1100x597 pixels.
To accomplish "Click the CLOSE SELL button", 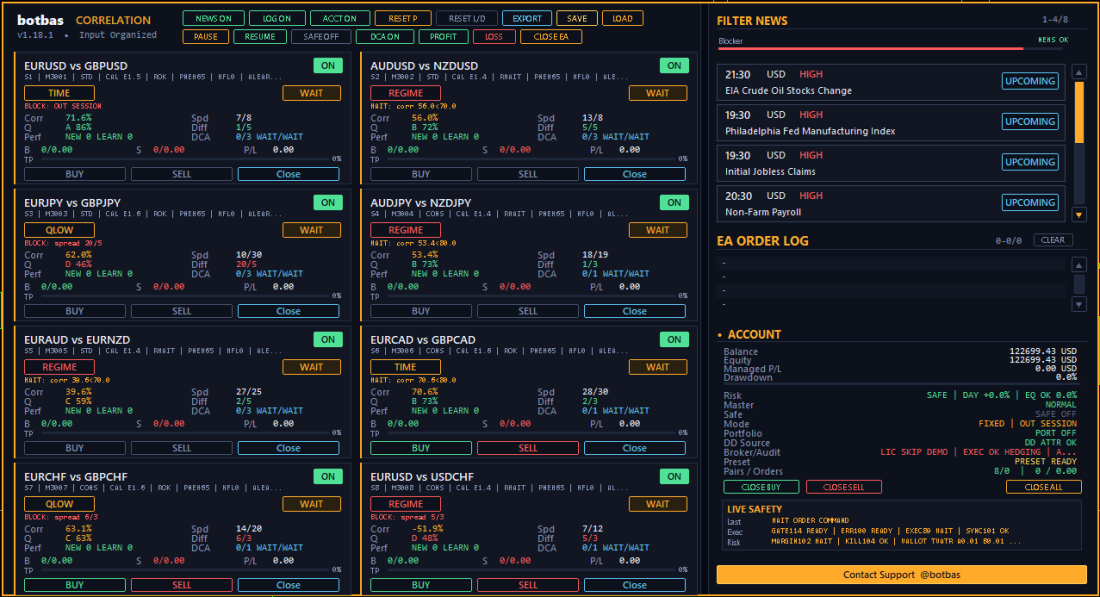I will click(x=844, y=487).
